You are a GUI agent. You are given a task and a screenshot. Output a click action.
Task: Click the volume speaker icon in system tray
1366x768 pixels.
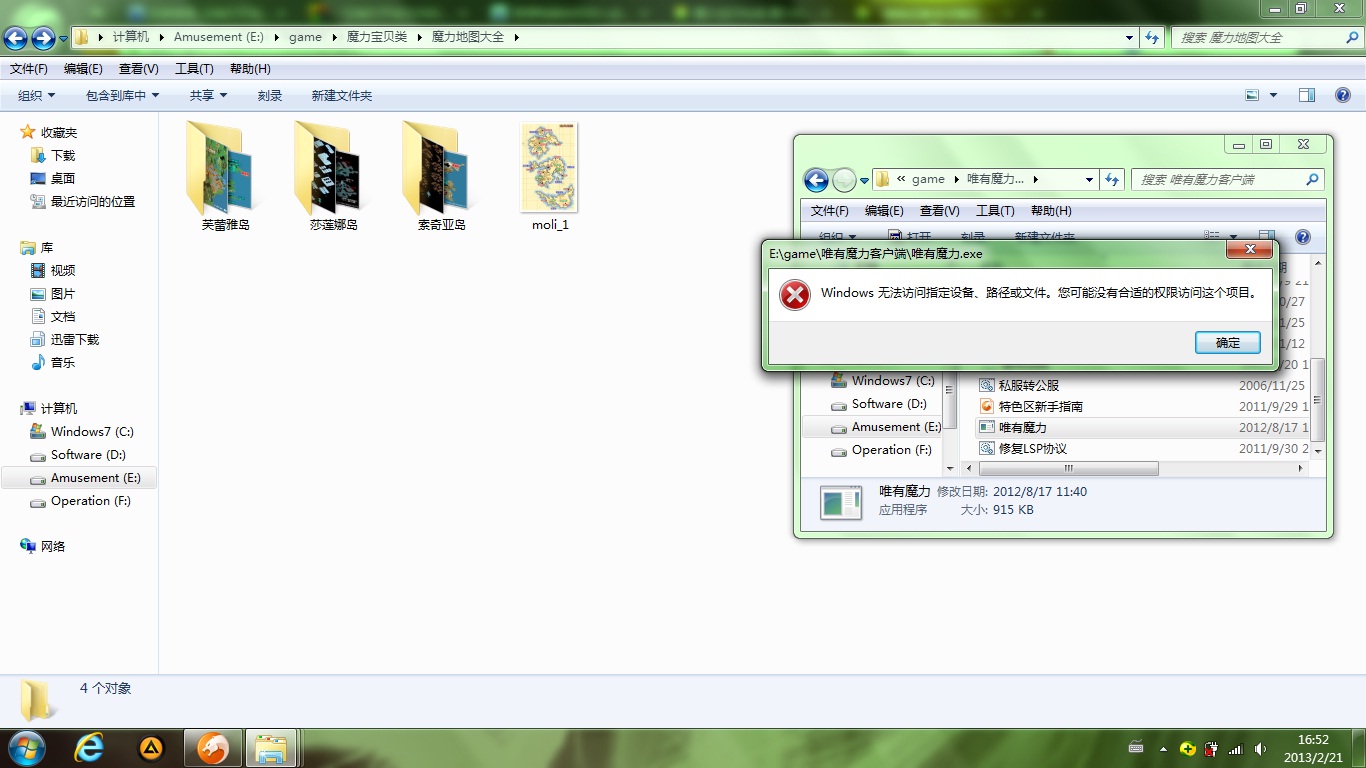point(1260,749)
